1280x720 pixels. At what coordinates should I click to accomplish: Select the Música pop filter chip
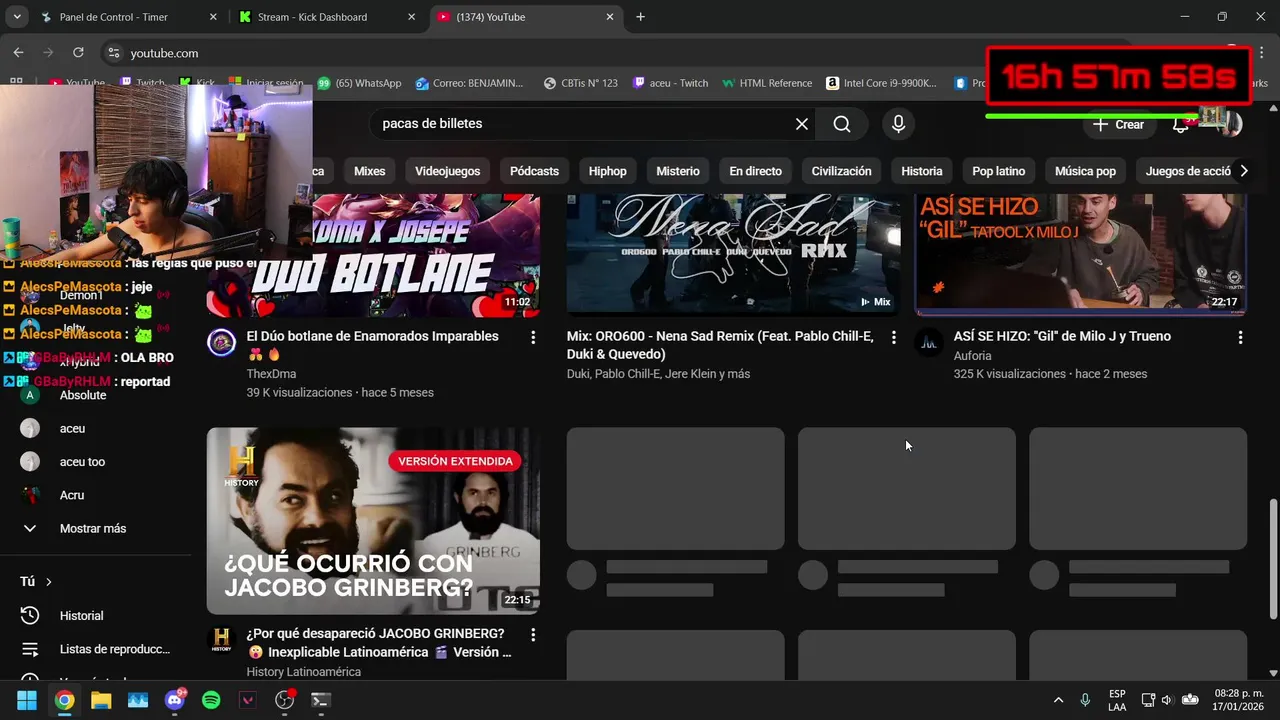pyautogui.click(x=1085, y=171)
